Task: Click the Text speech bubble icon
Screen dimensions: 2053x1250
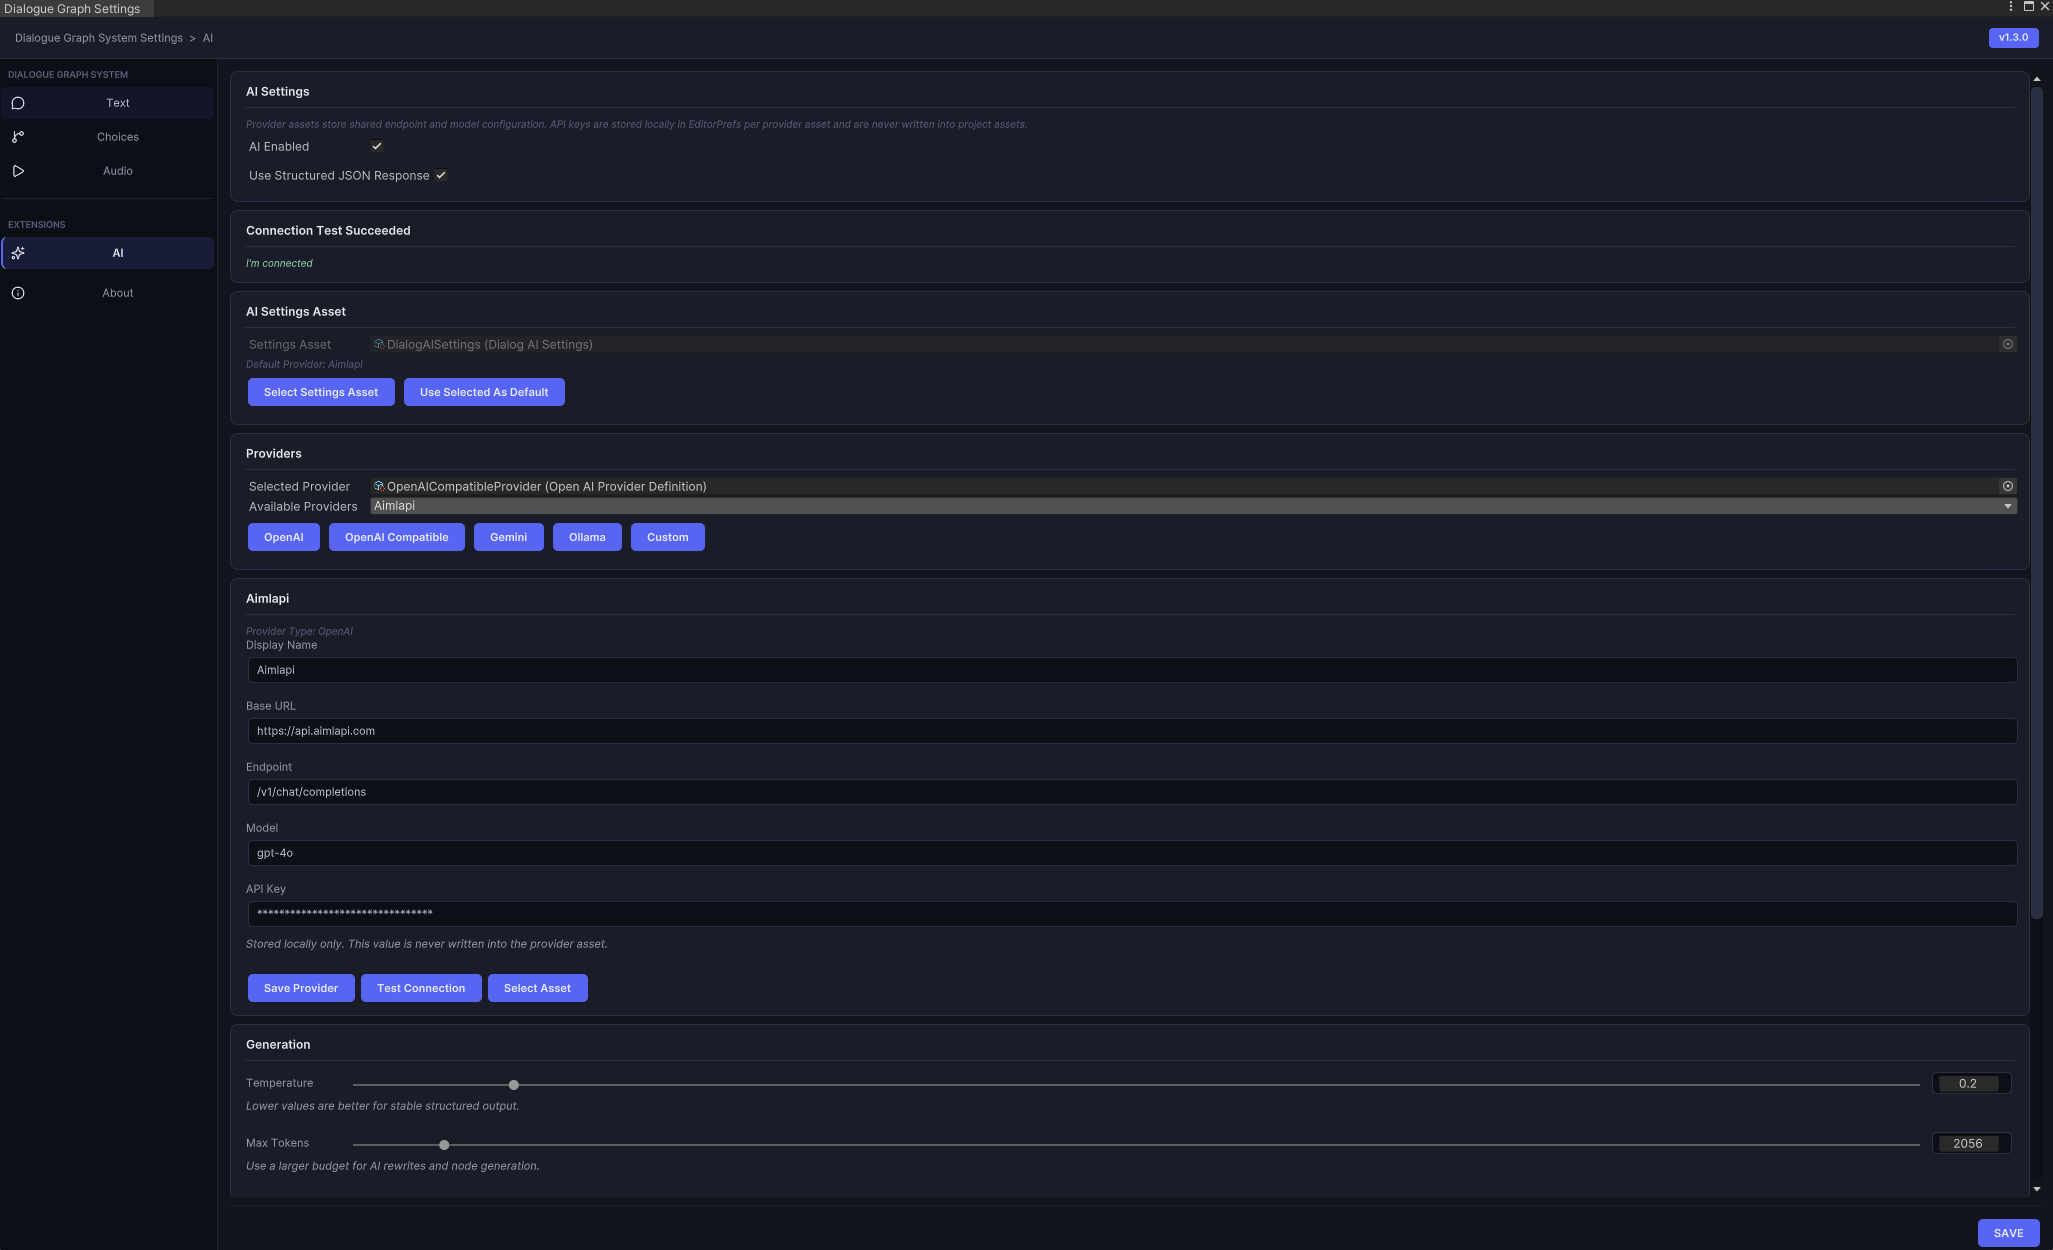Action: pyautogui.click(x=18, y=103)
